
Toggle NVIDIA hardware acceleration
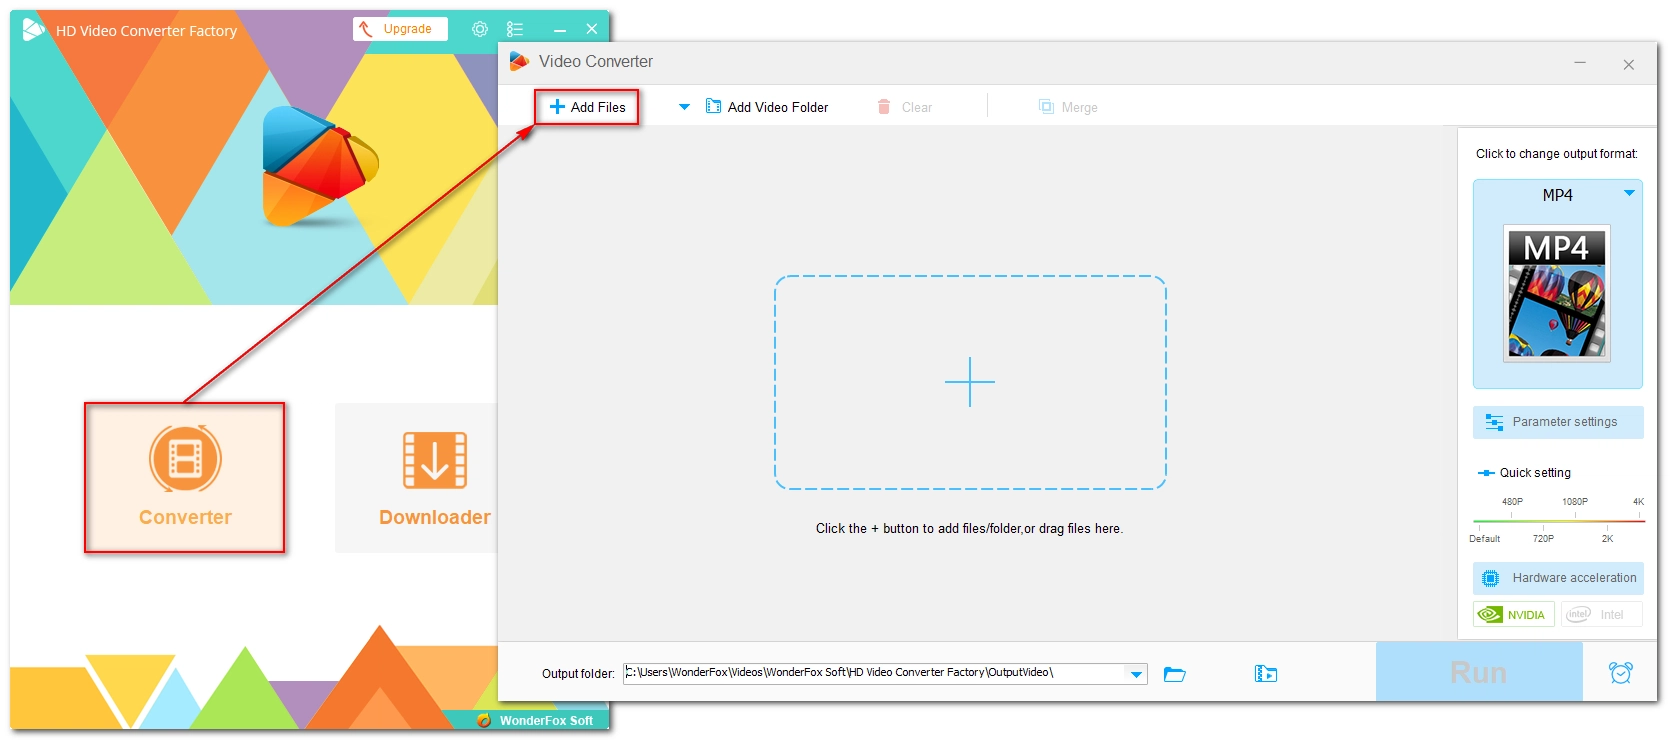coord(1514,615)
